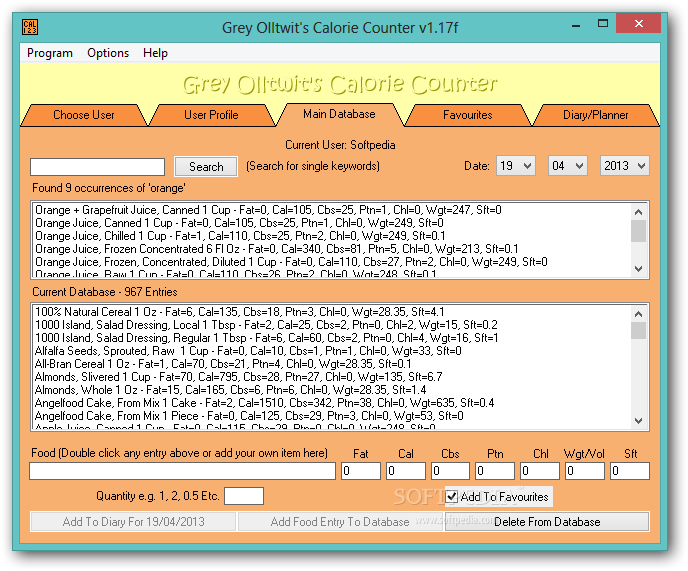Screen dimensions: 688x571
Task: Open the Options menu
Action: [108, 53]
